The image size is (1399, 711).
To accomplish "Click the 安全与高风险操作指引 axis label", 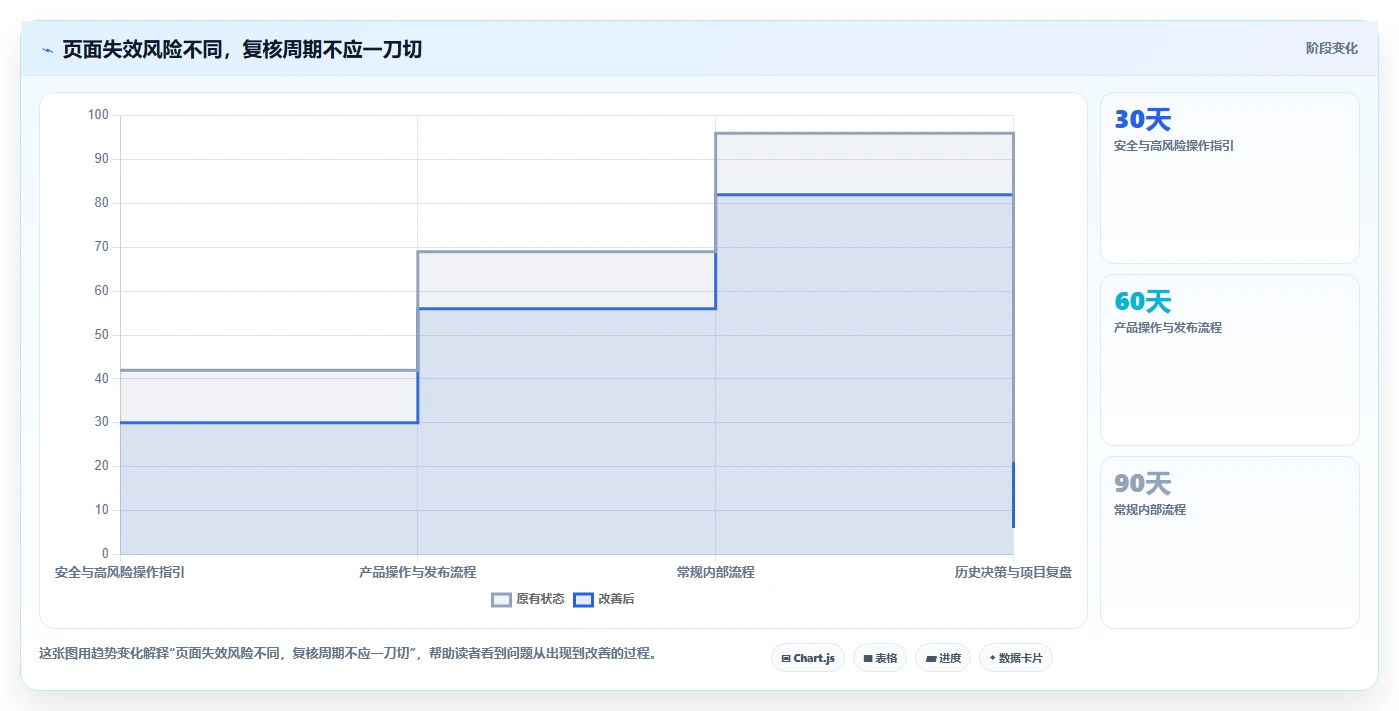I will pyautogui.click(x=120, y=573).
